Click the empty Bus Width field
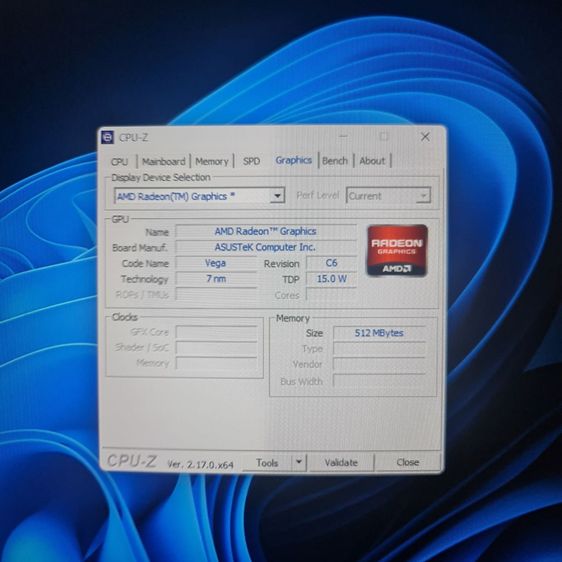562x562 pixels. point(379,381)
